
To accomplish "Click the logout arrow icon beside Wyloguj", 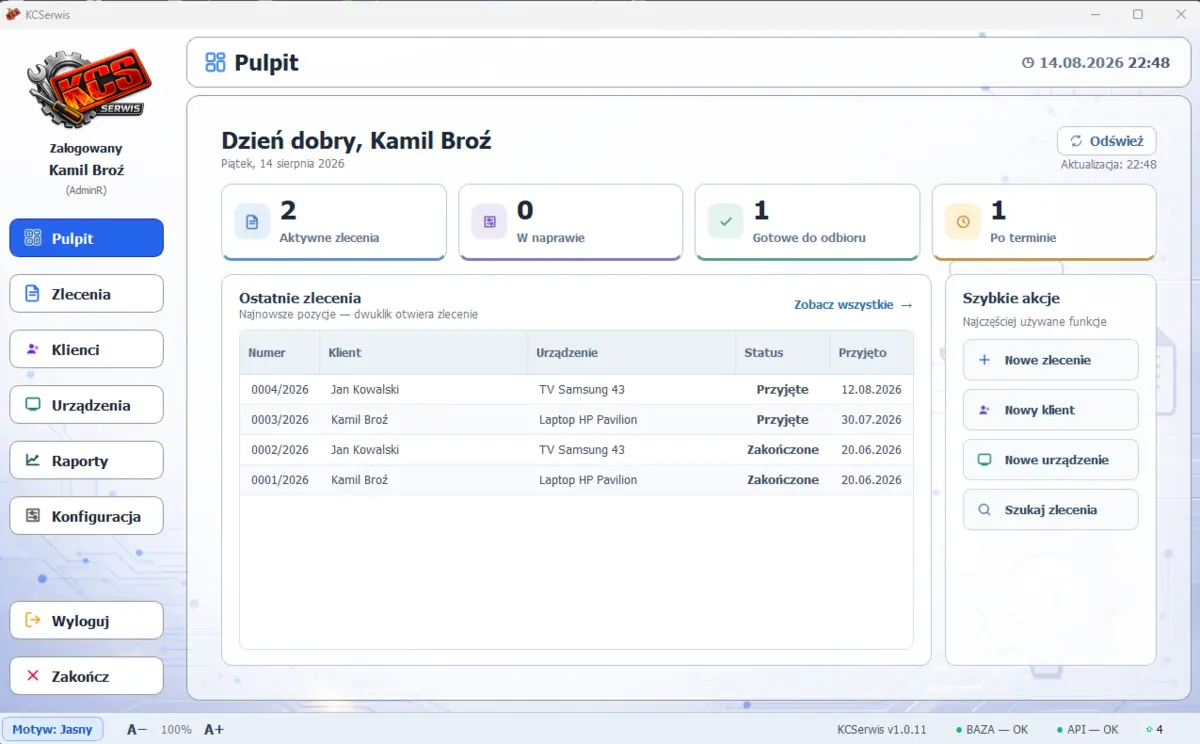I will pos(32,620).
